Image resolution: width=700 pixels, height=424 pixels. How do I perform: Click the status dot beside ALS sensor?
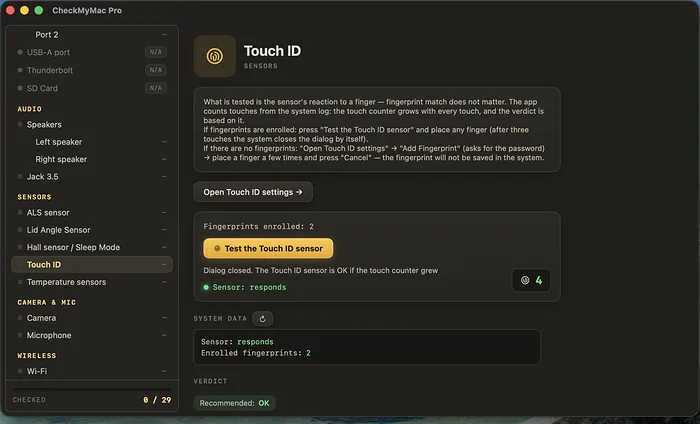pos(20,212)
